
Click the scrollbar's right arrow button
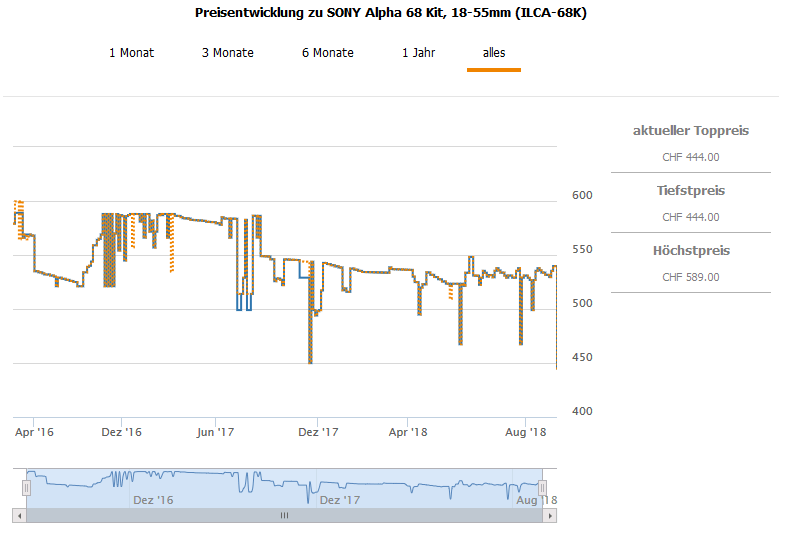[x=550, y=515]
